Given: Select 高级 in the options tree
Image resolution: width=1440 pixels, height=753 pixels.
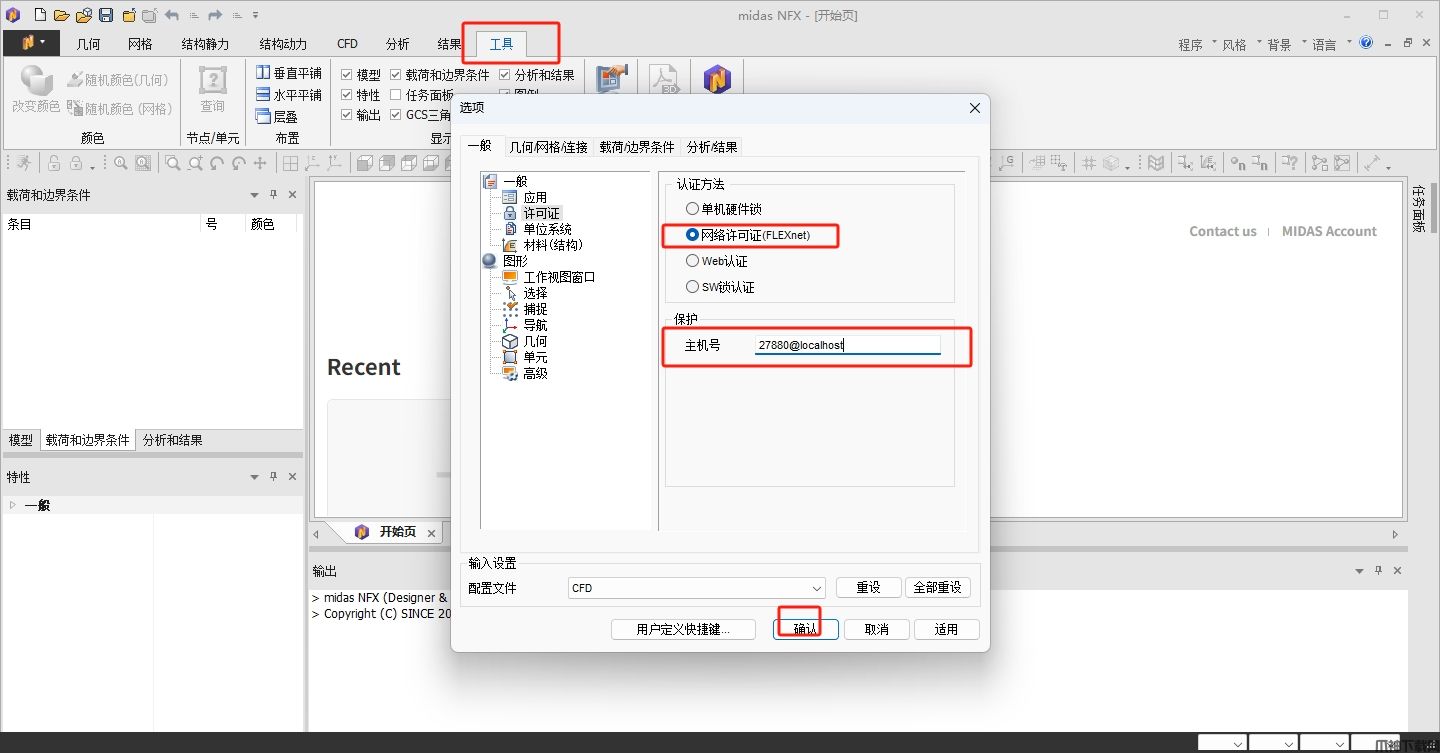Looking at the screenshot, I should tap(535, 373).
